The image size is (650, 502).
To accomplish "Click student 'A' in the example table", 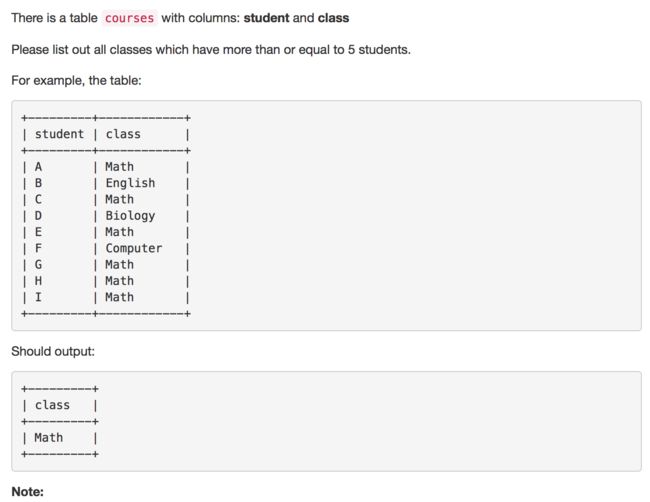I will tap(38, 167).
